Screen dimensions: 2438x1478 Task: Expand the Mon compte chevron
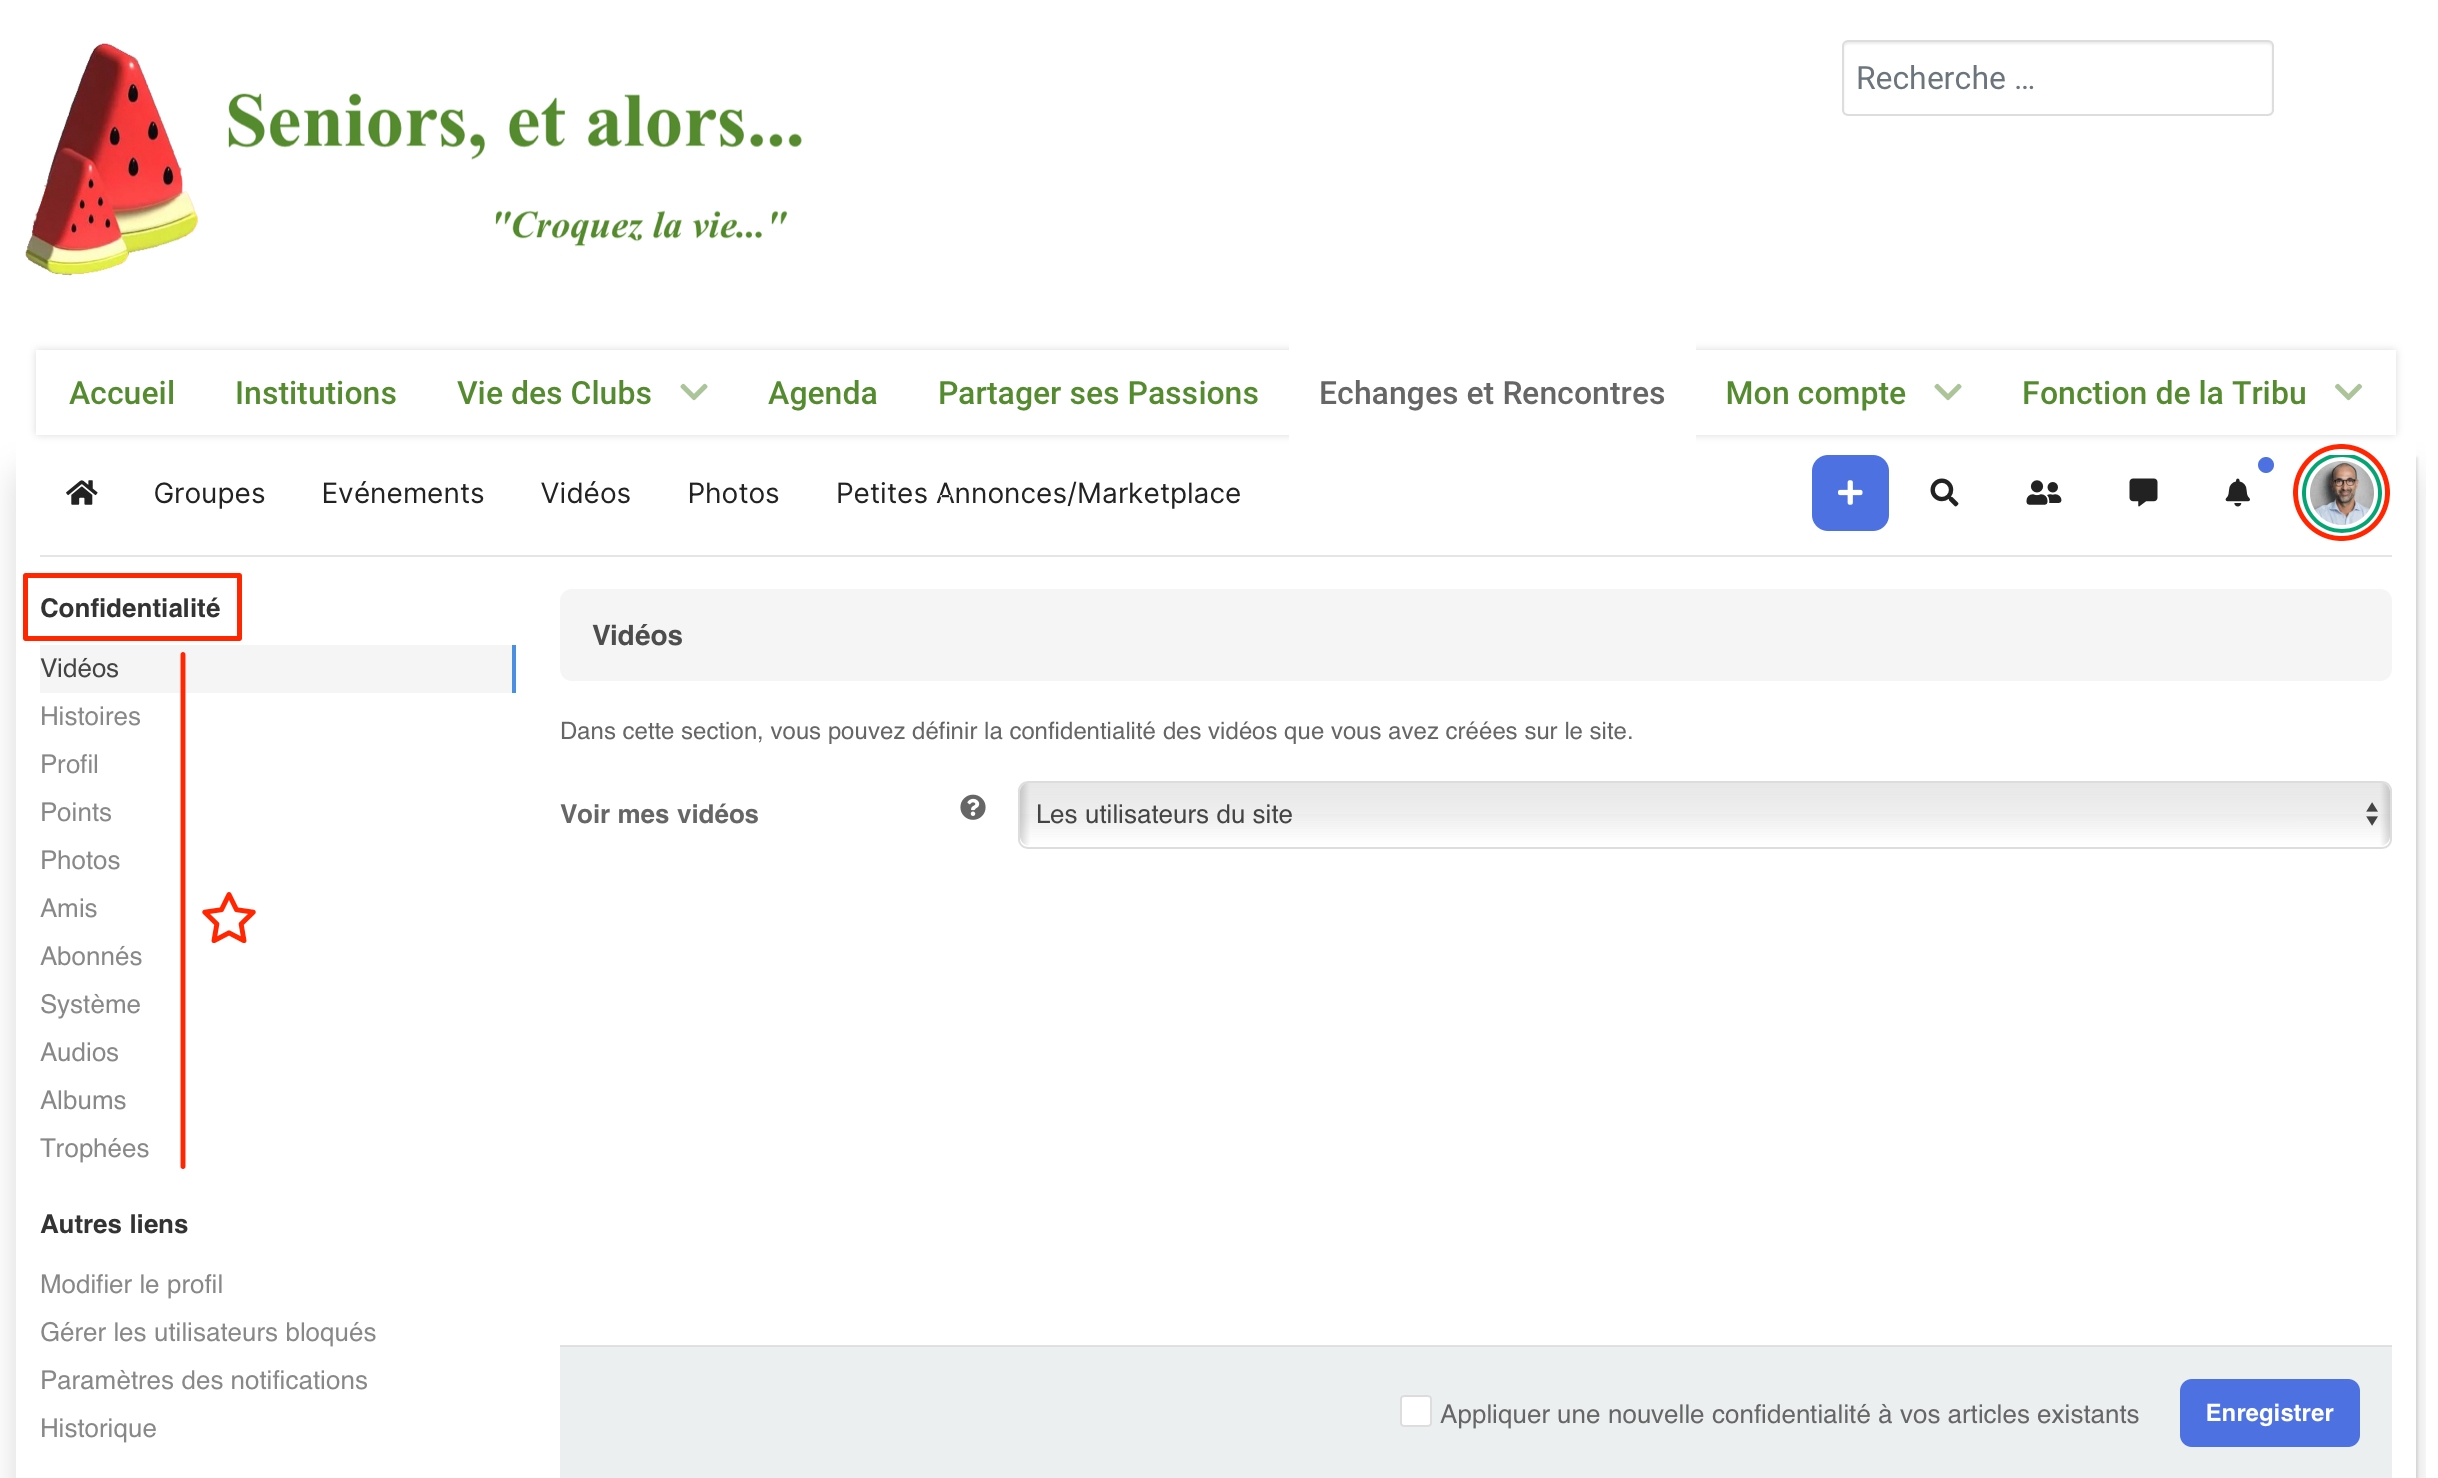pos(1948,393)
